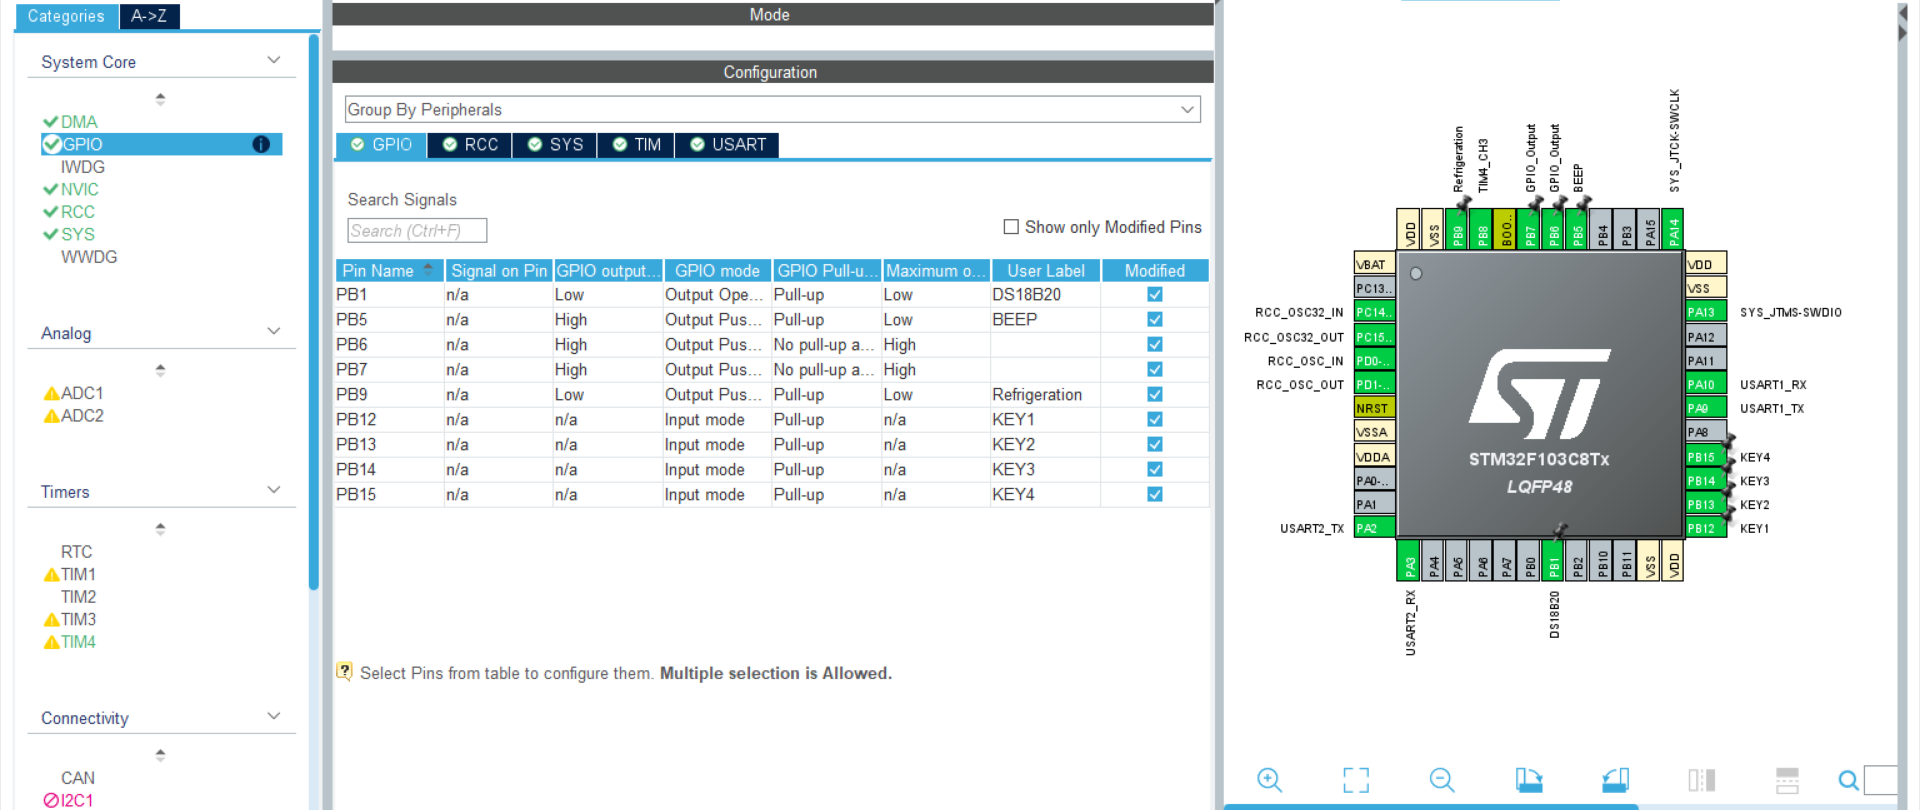Zoom out of the chip pinout view

[1441, 780]
